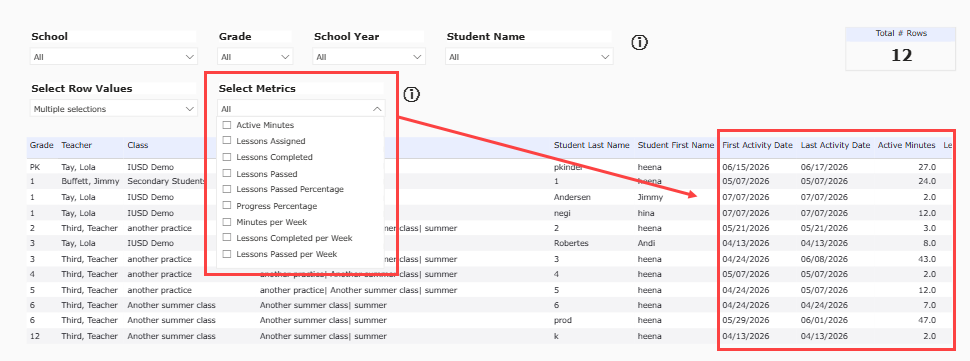The height and width of the screenshot is (361, 970).
Task: Sort by Active Minutes column header
Action: click(906, 145)
